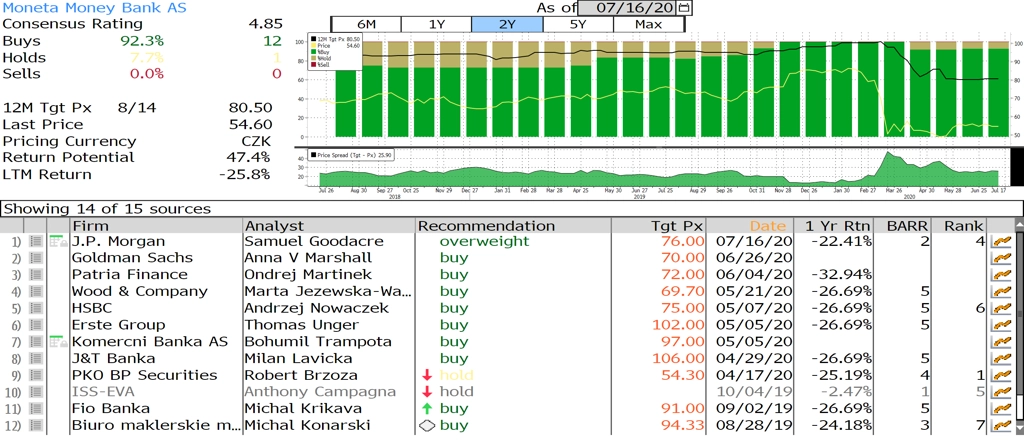The image size is (1024, 443).
Task: Open analyst chart icon in Patria Finance row
Action: point(1000,275)
